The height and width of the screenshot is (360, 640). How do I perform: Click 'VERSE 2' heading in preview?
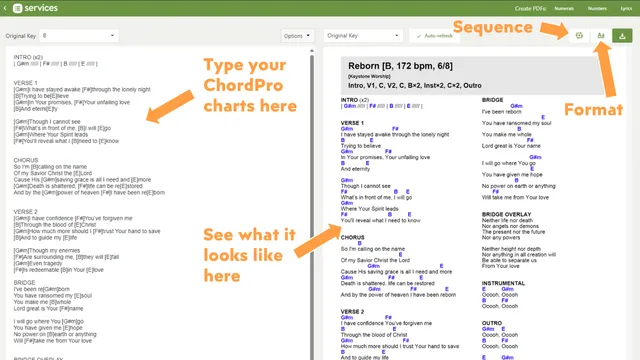click(352, 312)
